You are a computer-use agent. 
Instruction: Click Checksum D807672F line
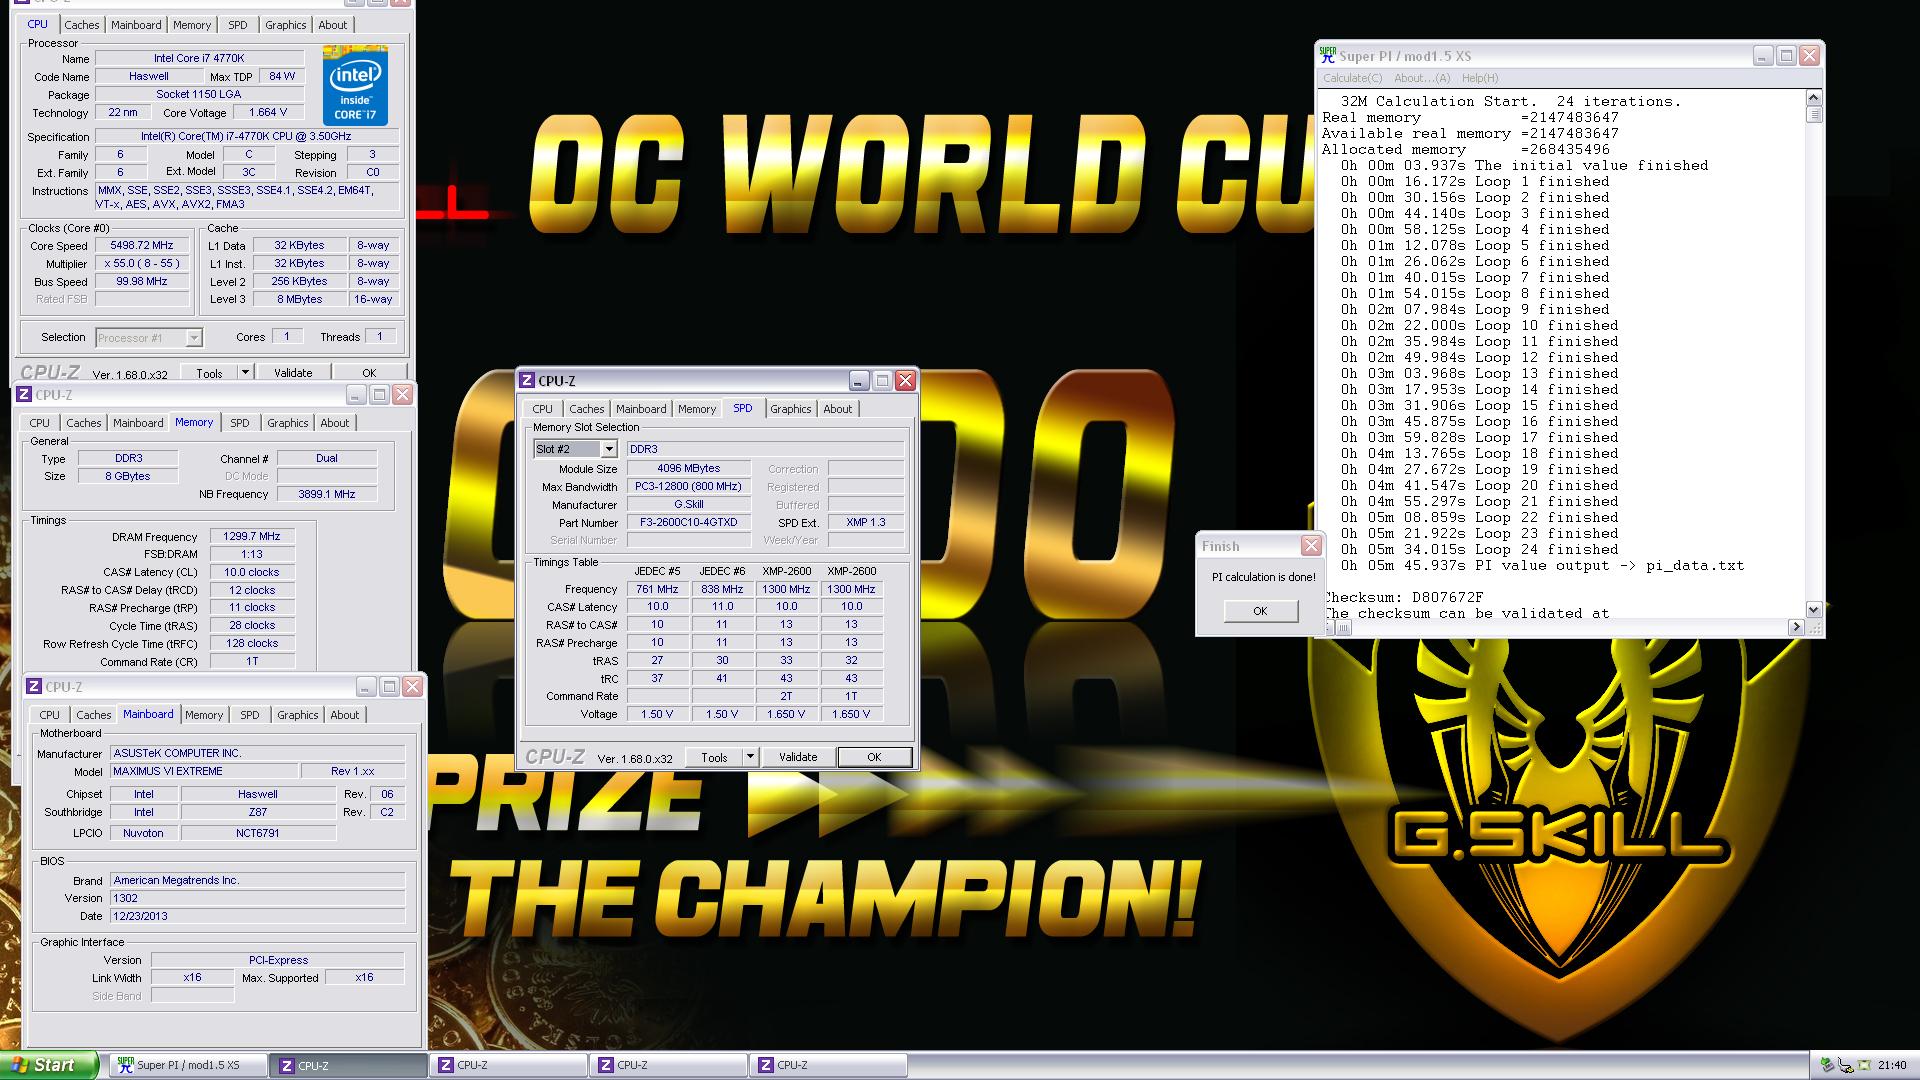(x=1403, y=597)
